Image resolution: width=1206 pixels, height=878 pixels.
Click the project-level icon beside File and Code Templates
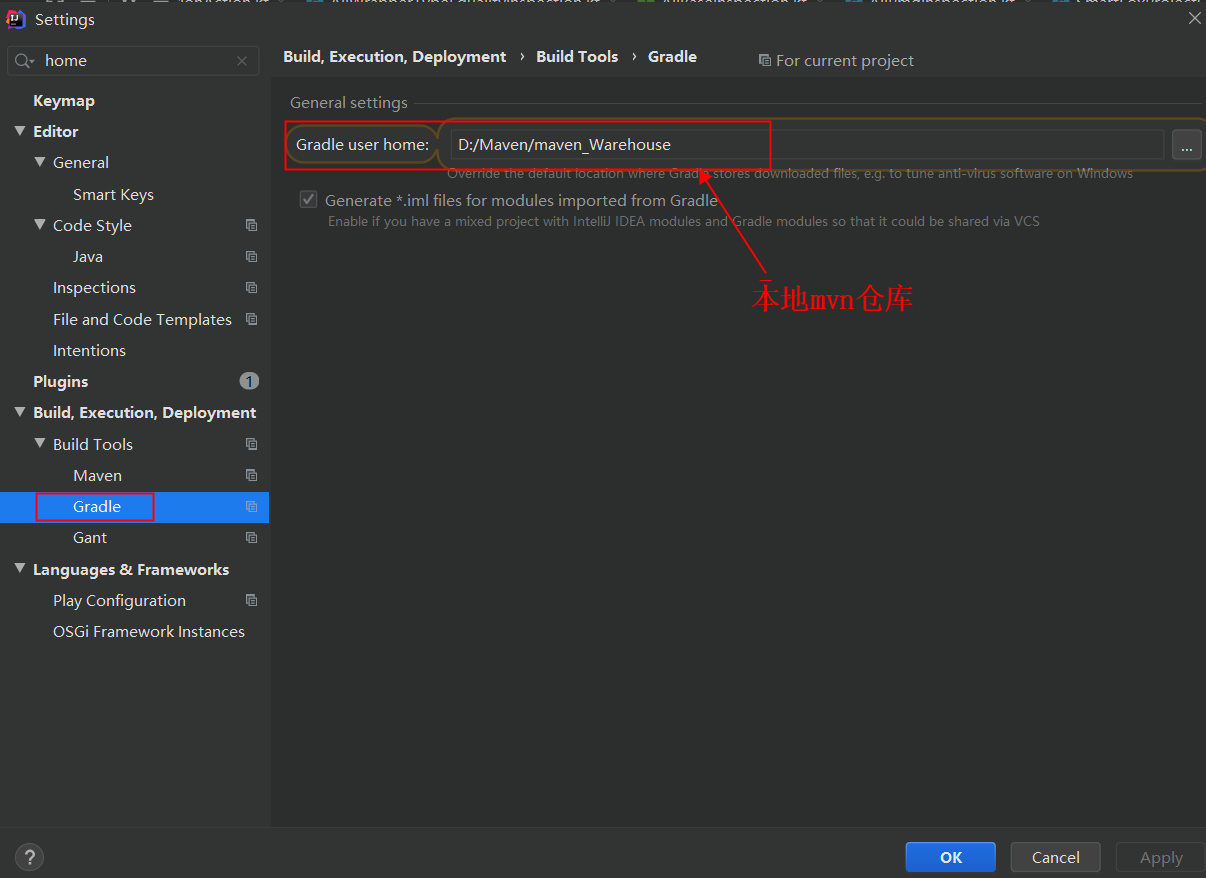click(251, 320)
